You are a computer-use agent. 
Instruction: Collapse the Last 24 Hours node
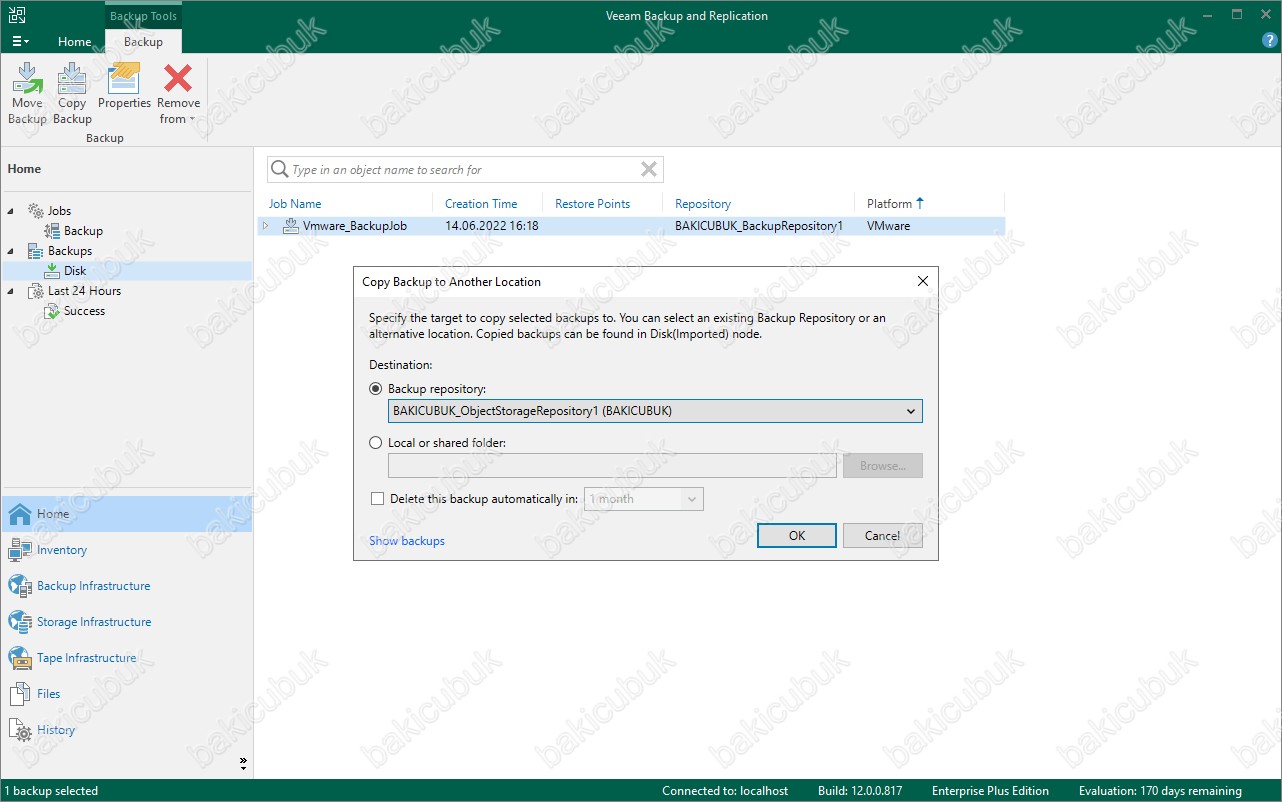(x=12, y=291)
